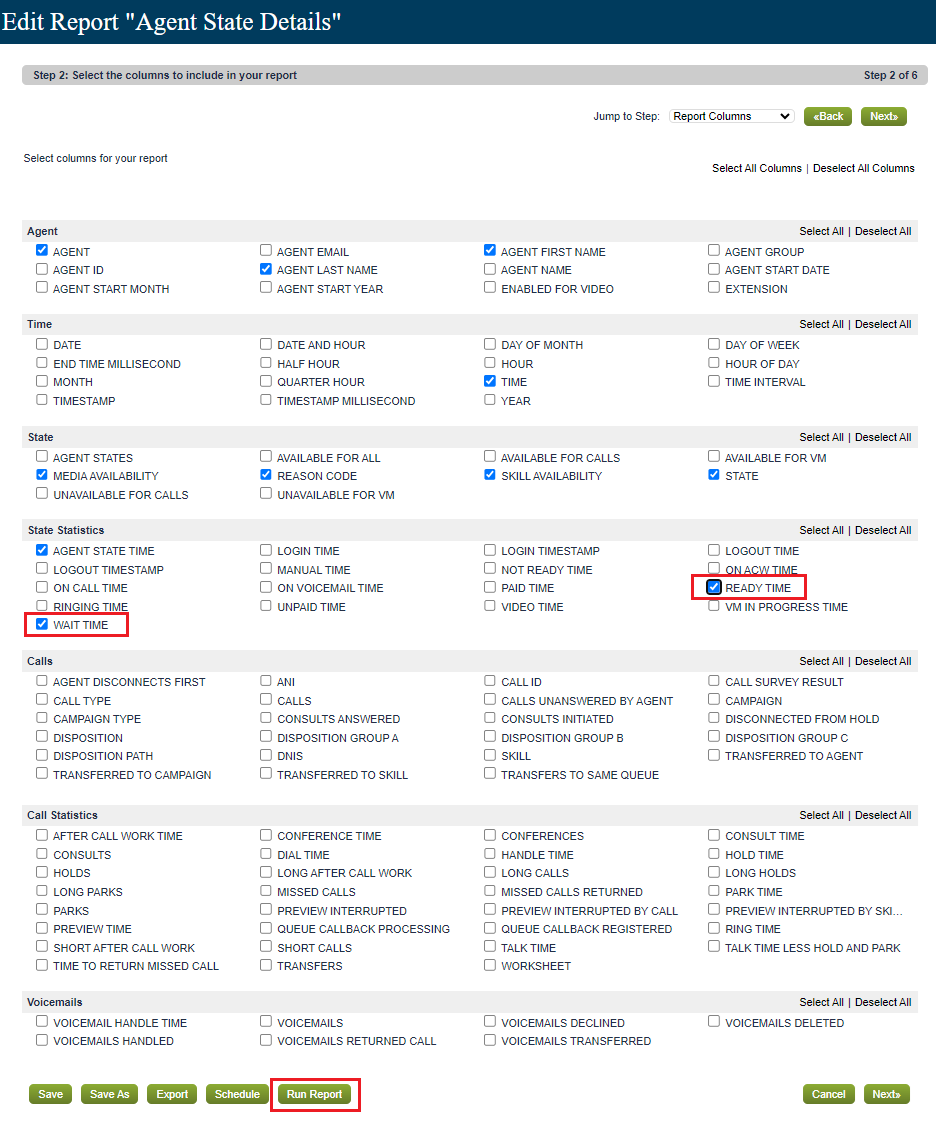Click the Export button
Viewport: 938px width, 1124px height.
click(x=171, y=1094)
